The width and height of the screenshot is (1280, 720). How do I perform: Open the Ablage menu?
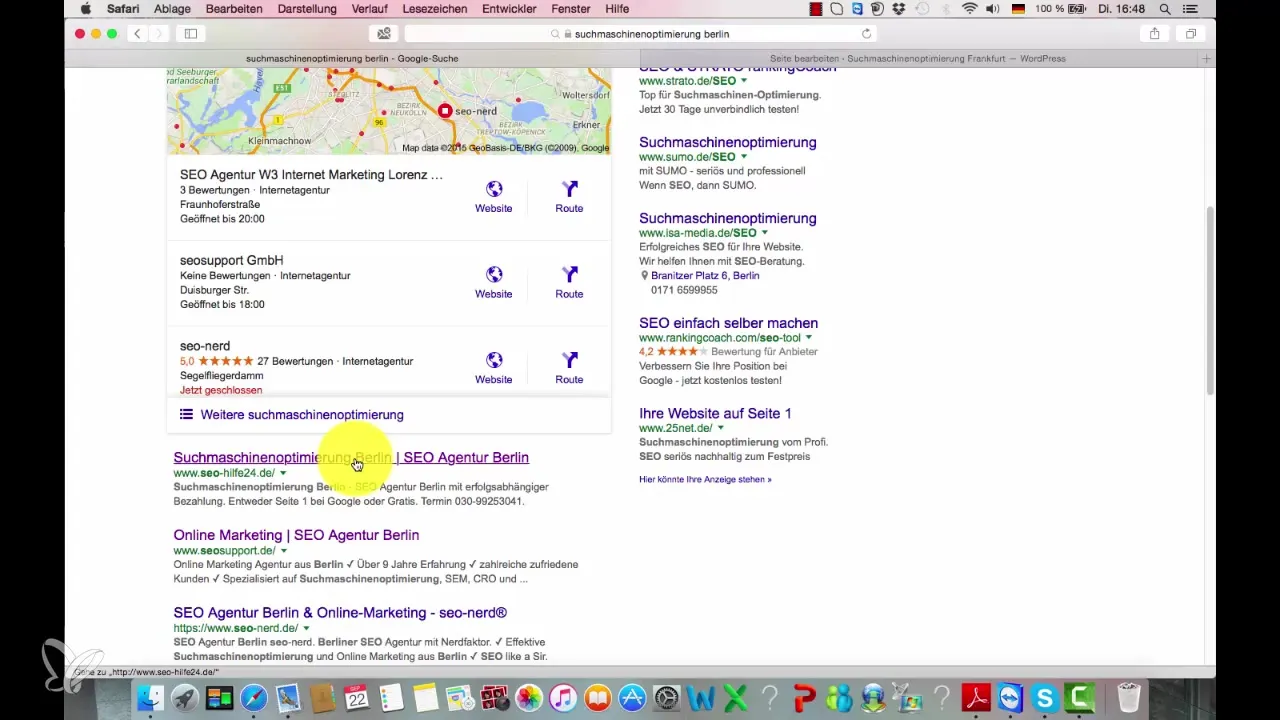pos(172,9)
